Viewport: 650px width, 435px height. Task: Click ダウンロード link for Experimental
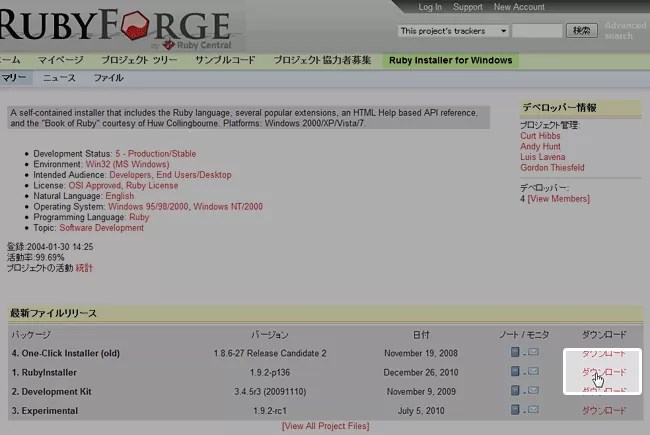click(604, 411)
